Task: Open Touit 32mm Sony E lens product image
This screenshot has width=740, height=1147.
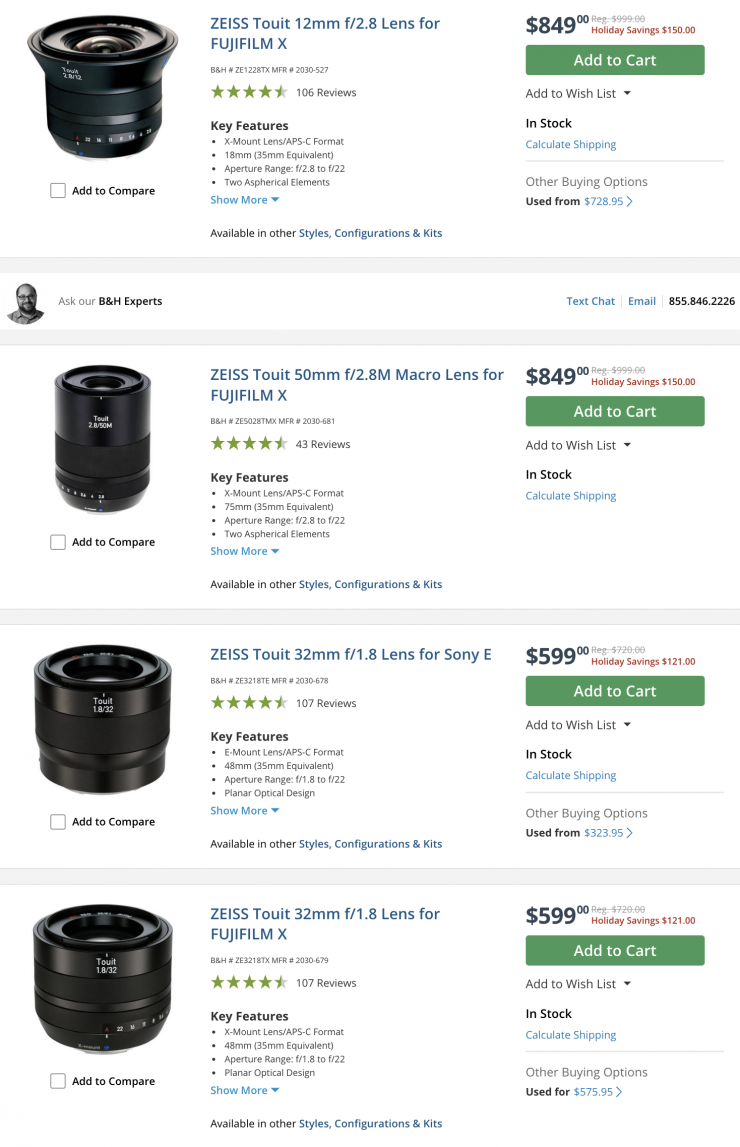Action: point(102,720)
